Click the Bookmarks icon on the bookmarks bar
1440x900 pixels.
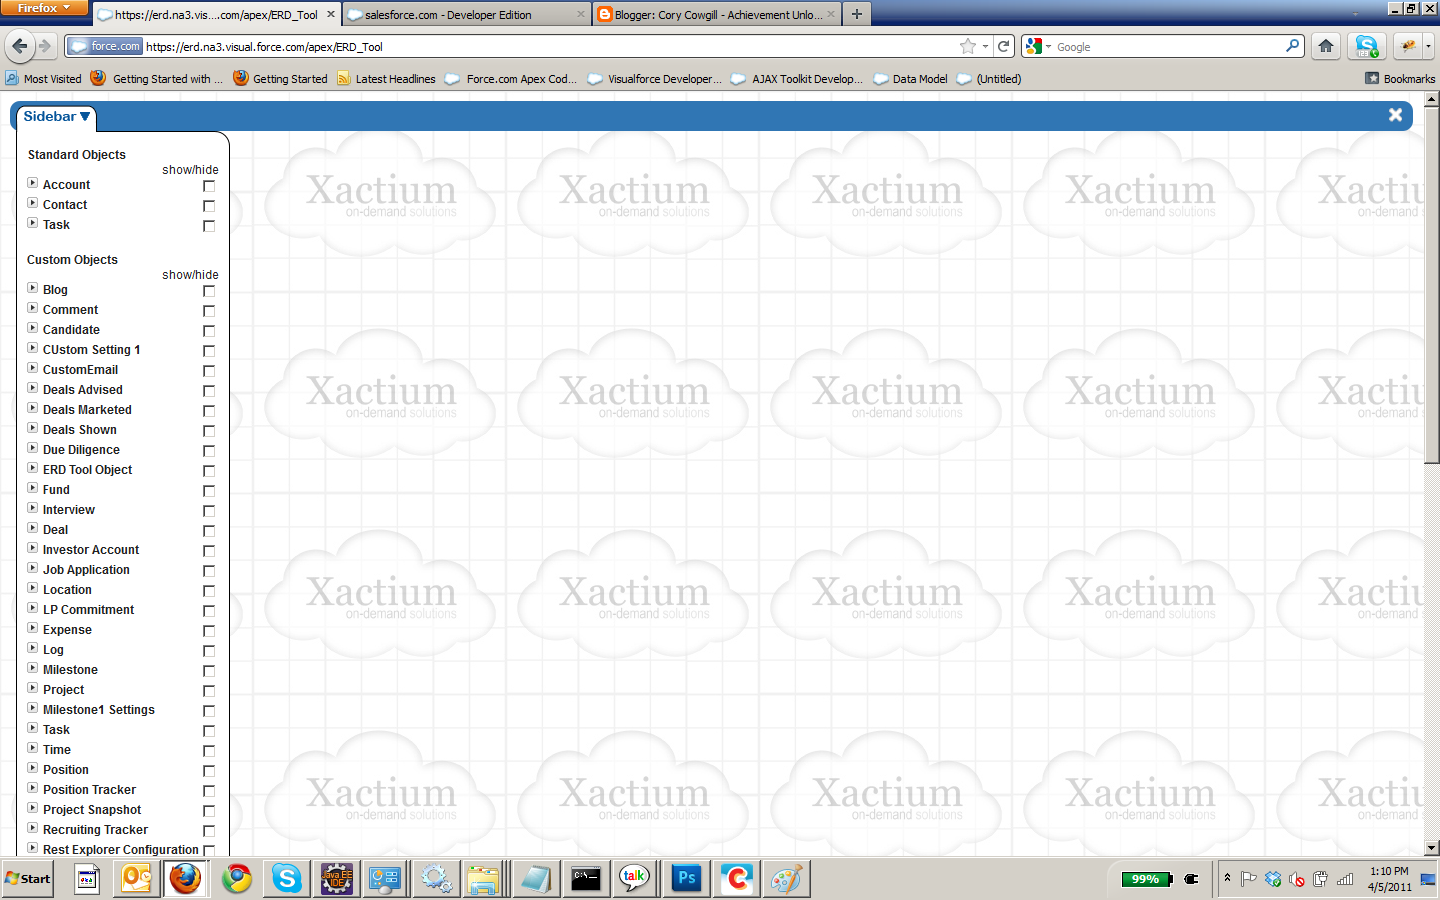(1372, 78)
